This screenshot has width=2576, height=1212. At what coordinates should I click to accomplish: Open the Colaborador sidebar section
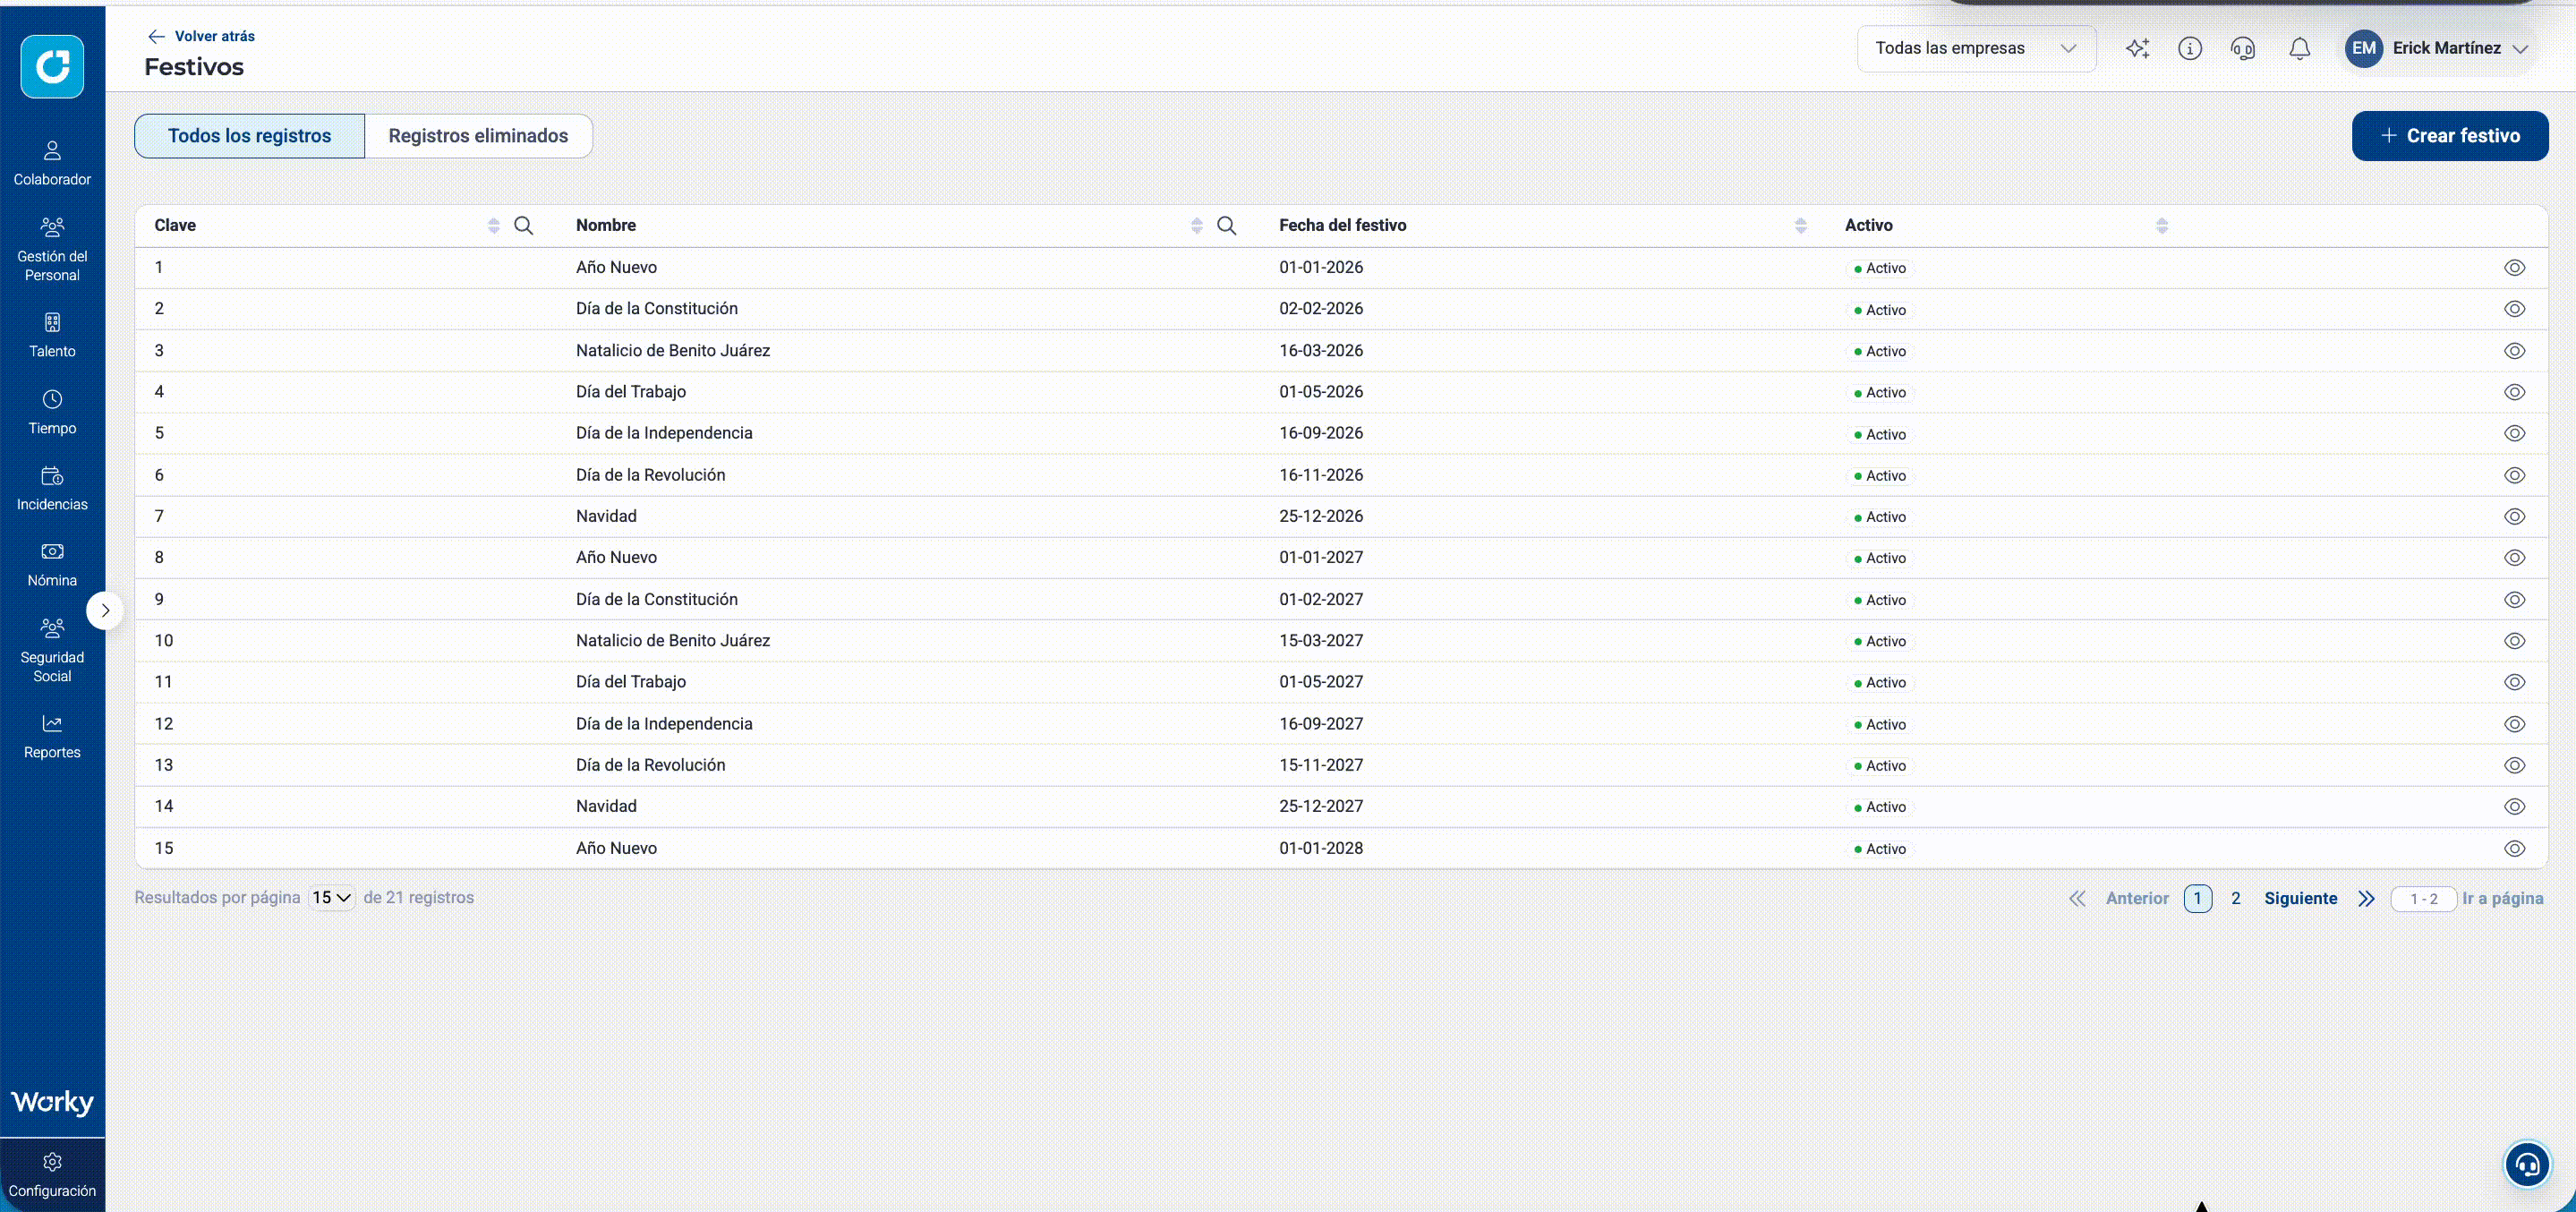tap(52, 163)
